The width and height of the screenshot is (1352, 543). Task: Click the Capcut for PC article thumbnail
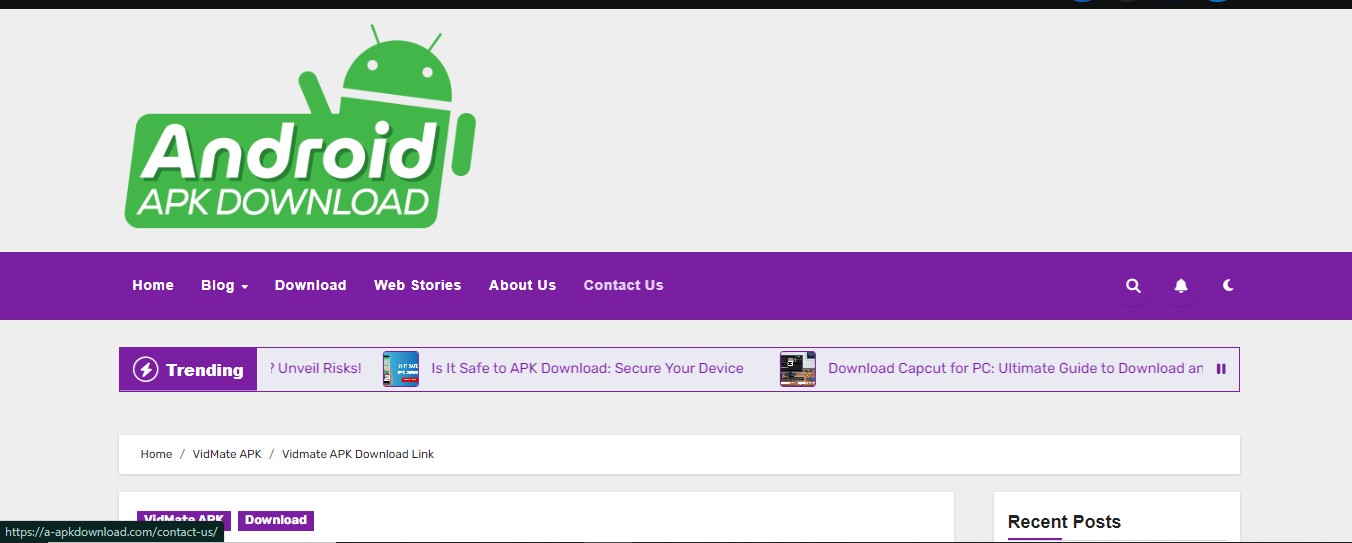[798, 369]
